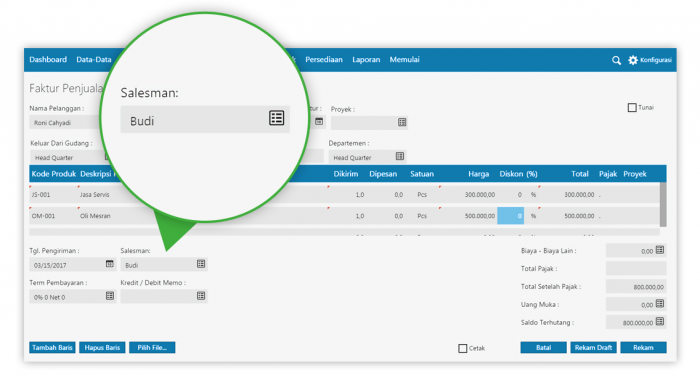Image resolution: width=700 pixels, height=376 pixels.
Task: Open the Persediaan menu
Action: point(324,59)
